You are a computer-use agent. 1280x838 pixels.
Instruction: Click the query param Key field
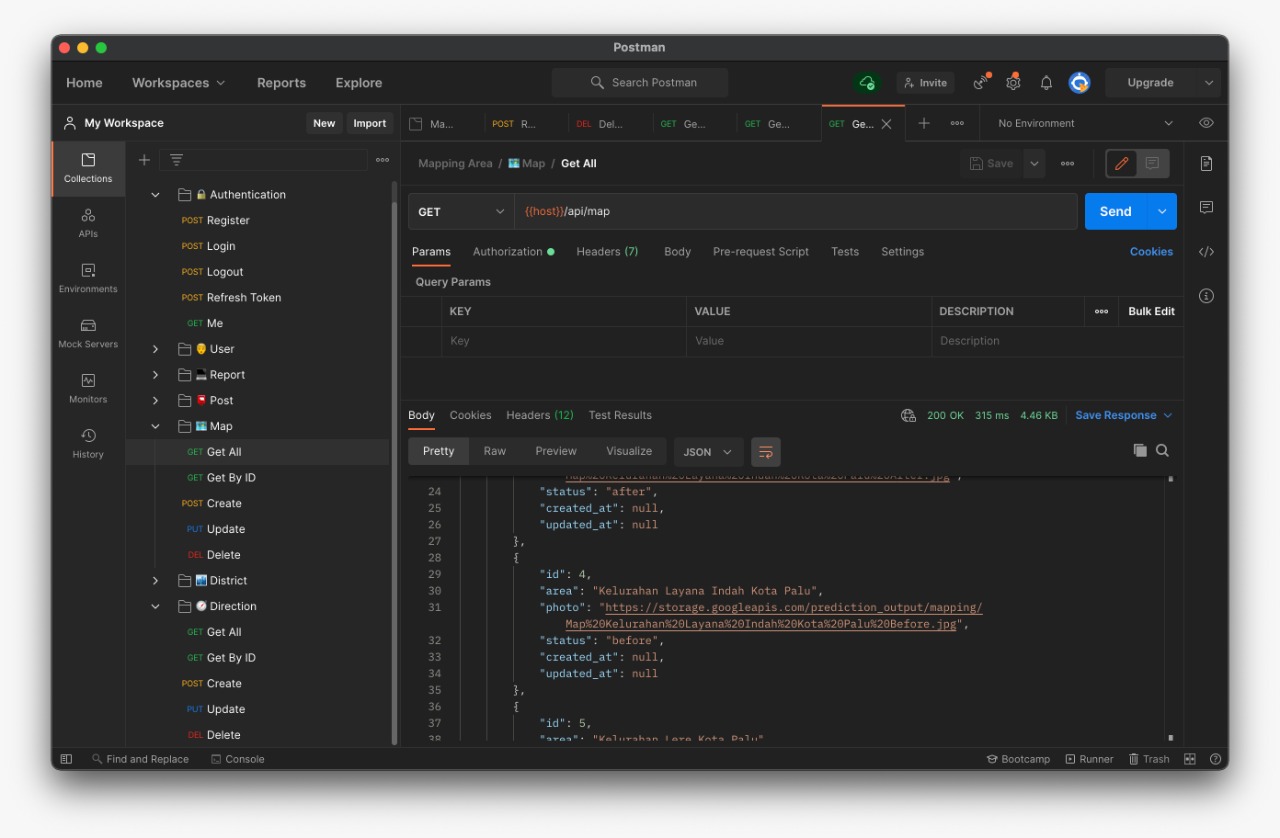click(x=564, y=341)
